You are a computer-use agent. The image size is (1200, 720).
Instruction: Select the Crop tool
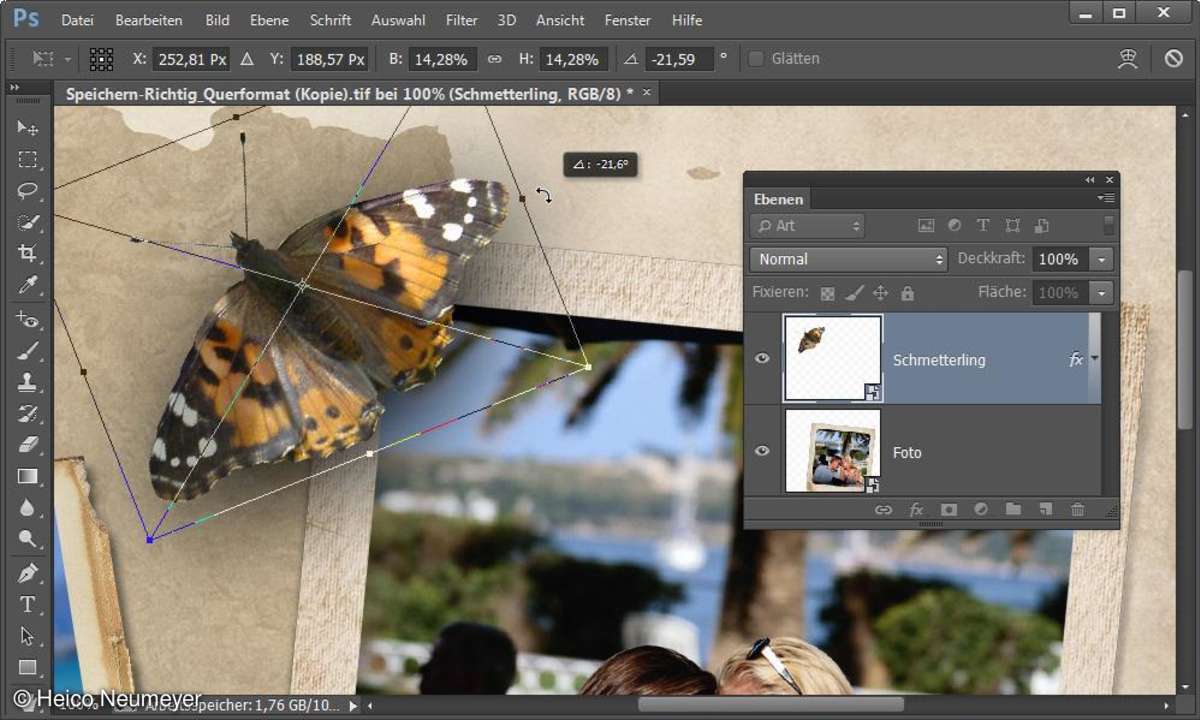click(27, 253)
